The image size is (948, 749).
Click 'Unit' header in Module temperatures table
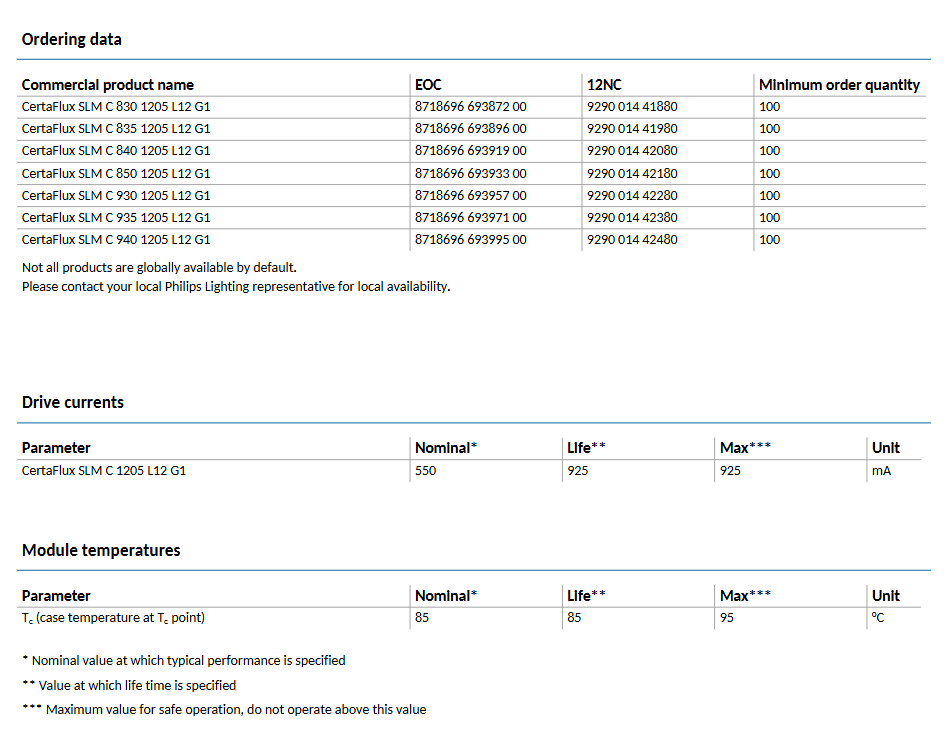886,596
